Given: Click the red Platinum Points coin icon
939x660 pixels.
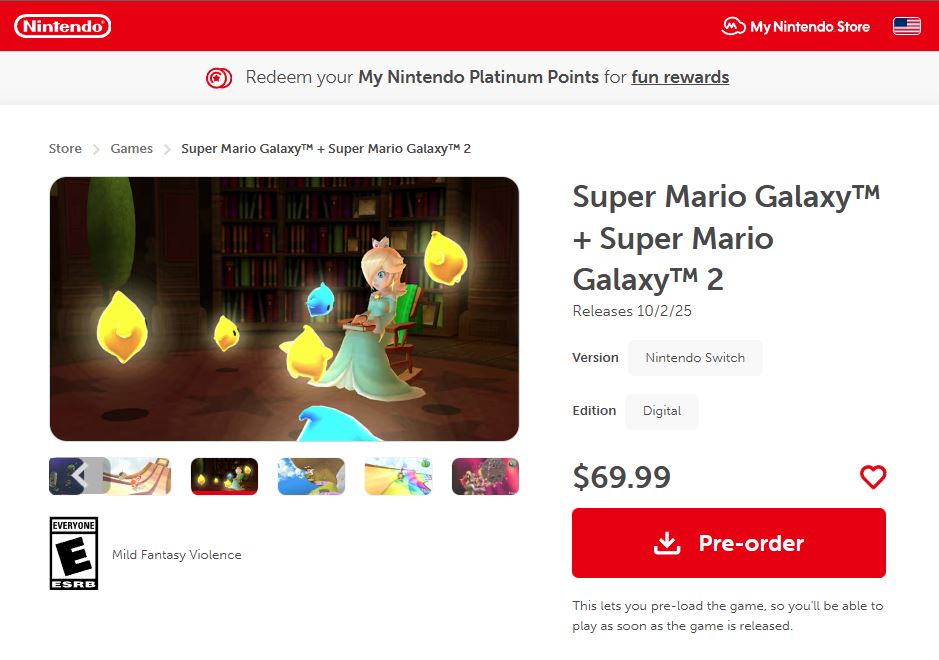Looking at the screenshot, I should tap(219, 77).
